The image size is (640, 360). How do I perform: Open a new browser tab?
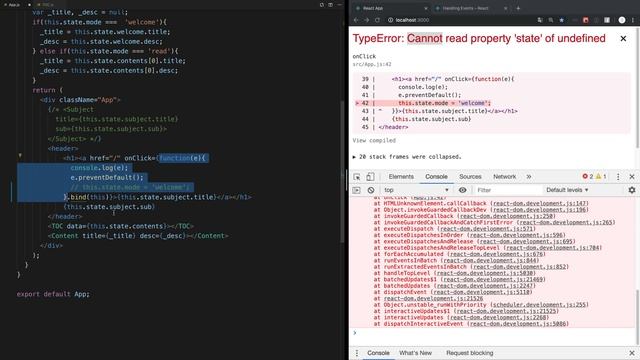pos(518,8)
